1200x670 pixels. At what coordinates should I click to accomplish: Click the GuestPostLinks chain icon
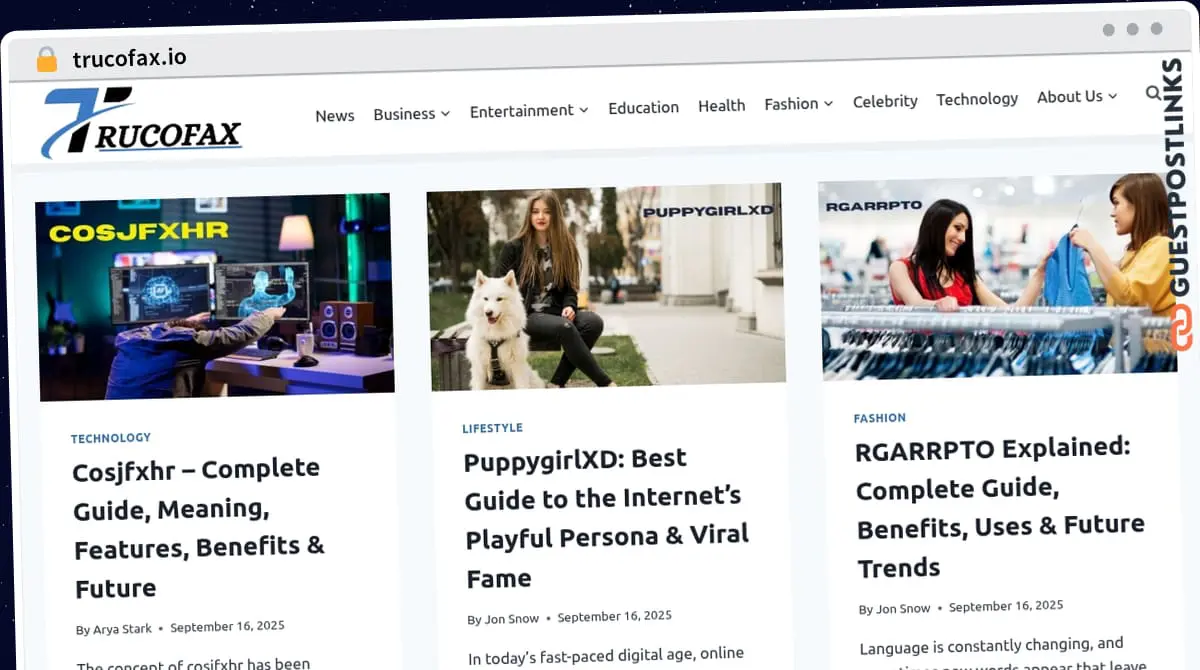[x=1182, y=329]
